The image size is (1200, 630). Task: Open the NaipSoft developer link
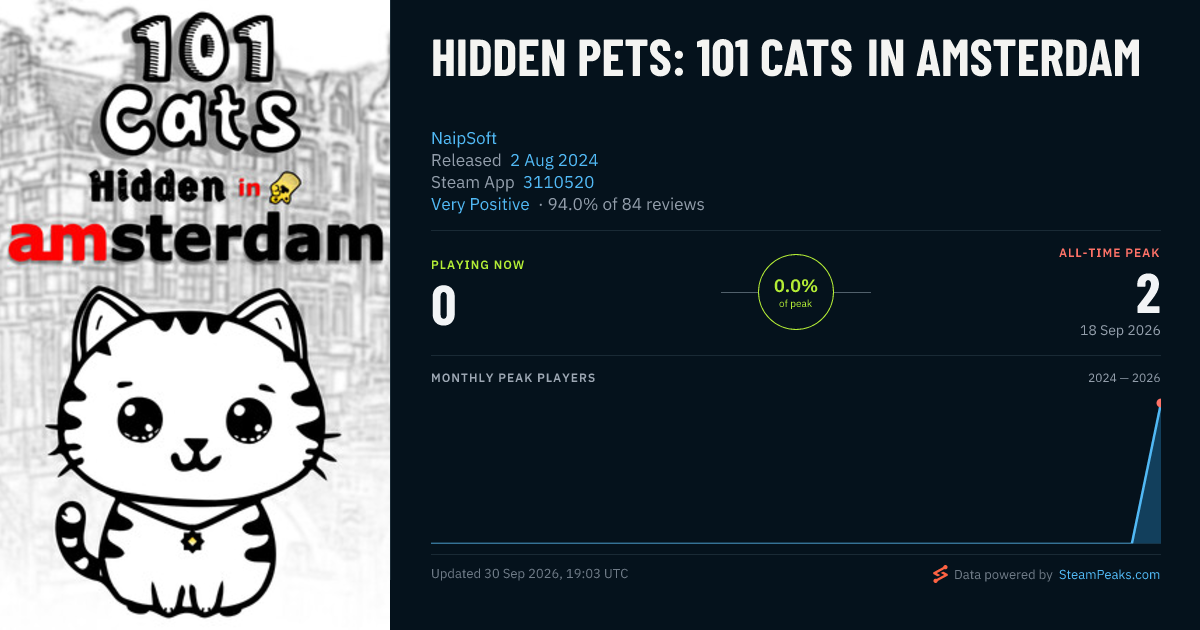(464, 138)
